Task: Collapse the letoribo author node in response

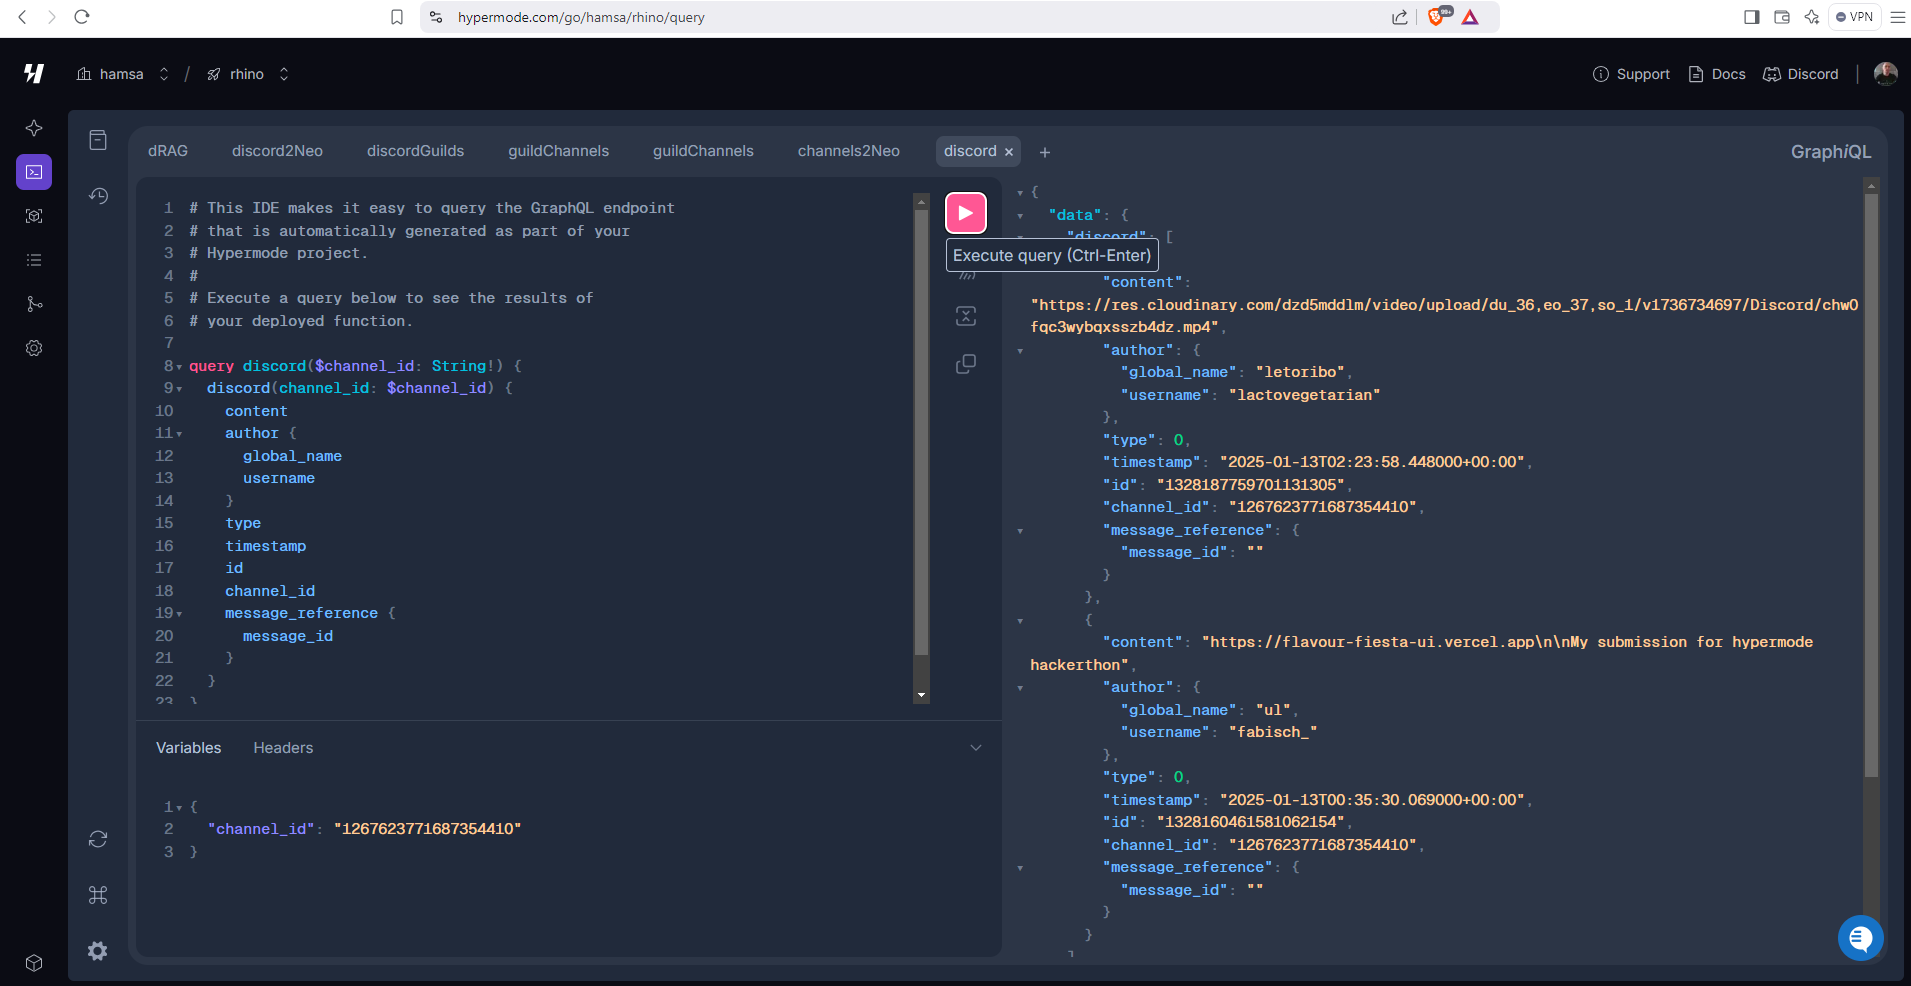Action: (x=1020, y=351)
